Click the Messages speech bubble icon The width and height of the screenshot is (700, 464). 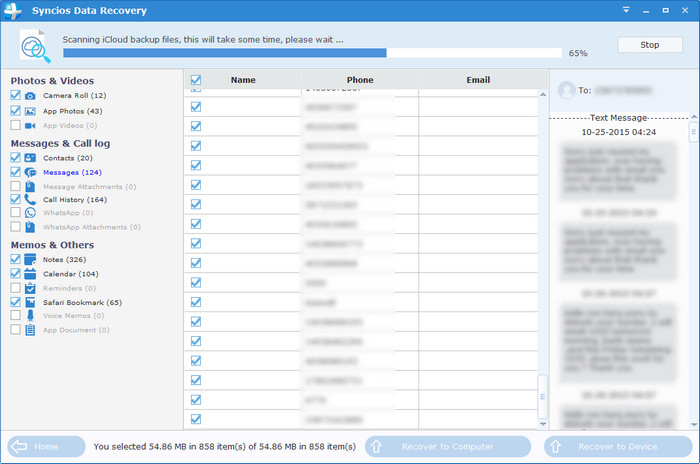[30, 172]
